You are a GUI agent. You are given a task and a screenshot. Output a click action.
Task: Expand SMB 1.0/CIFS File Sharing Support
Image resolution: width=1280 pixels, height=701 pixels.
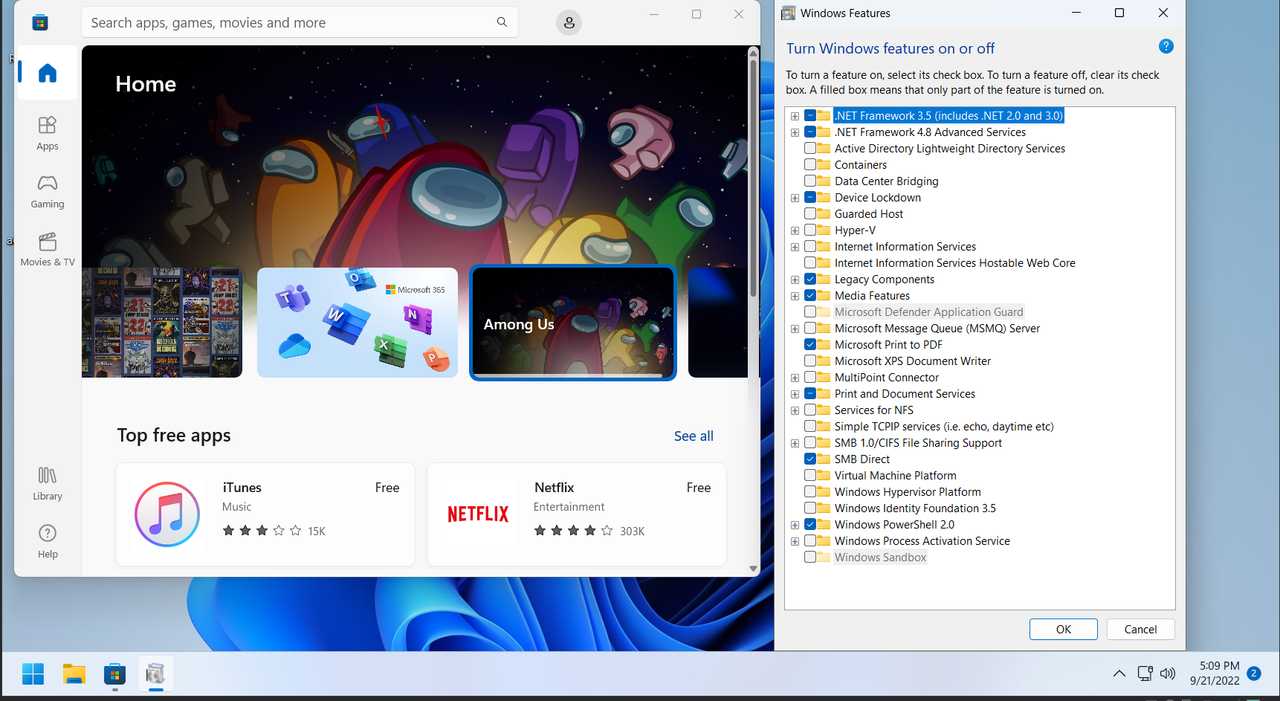pyautogui.click(x=795, y=443)
